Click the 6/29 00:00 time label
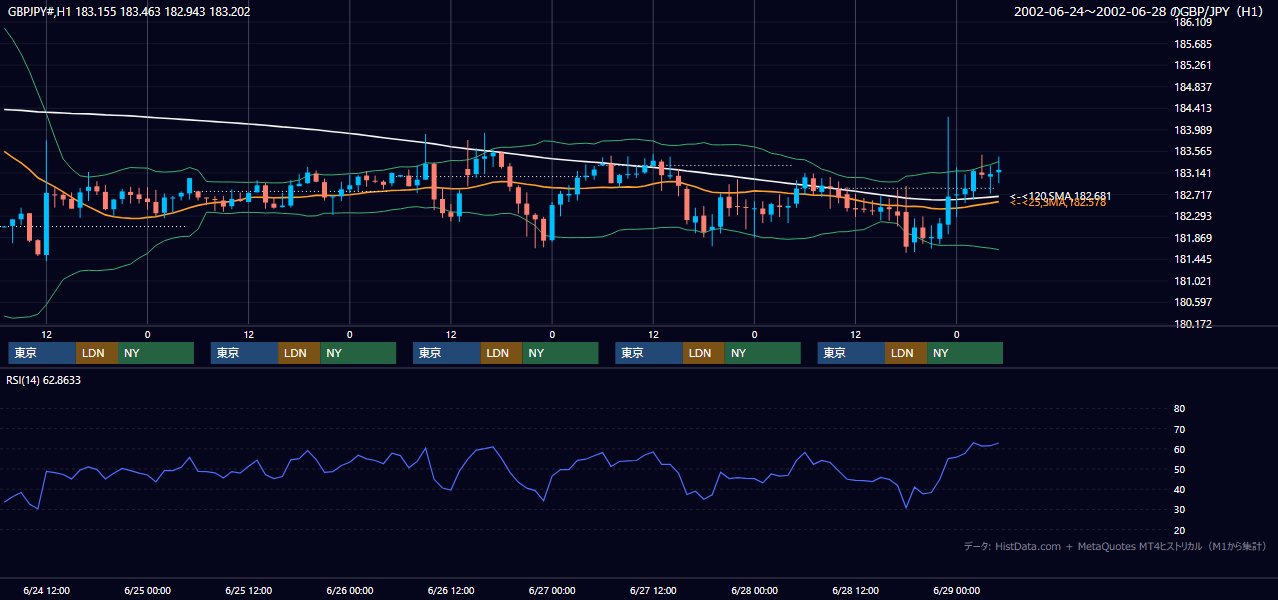This screenshot has height=600, width=1278. [957, 590]
